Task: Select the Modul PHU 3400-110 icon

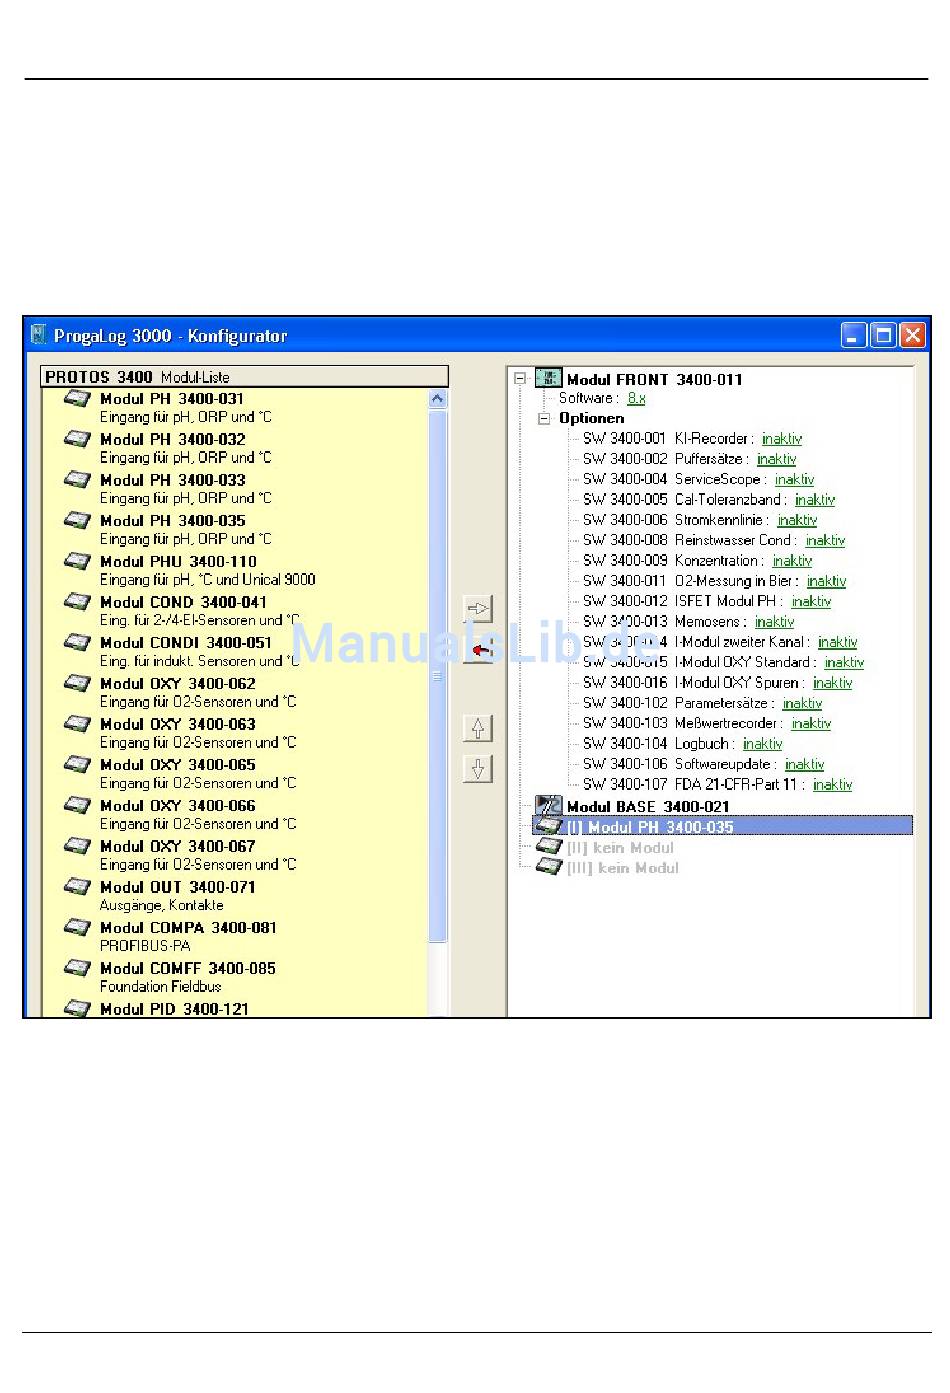Action: pyautogui.click(x=78, y=561)
